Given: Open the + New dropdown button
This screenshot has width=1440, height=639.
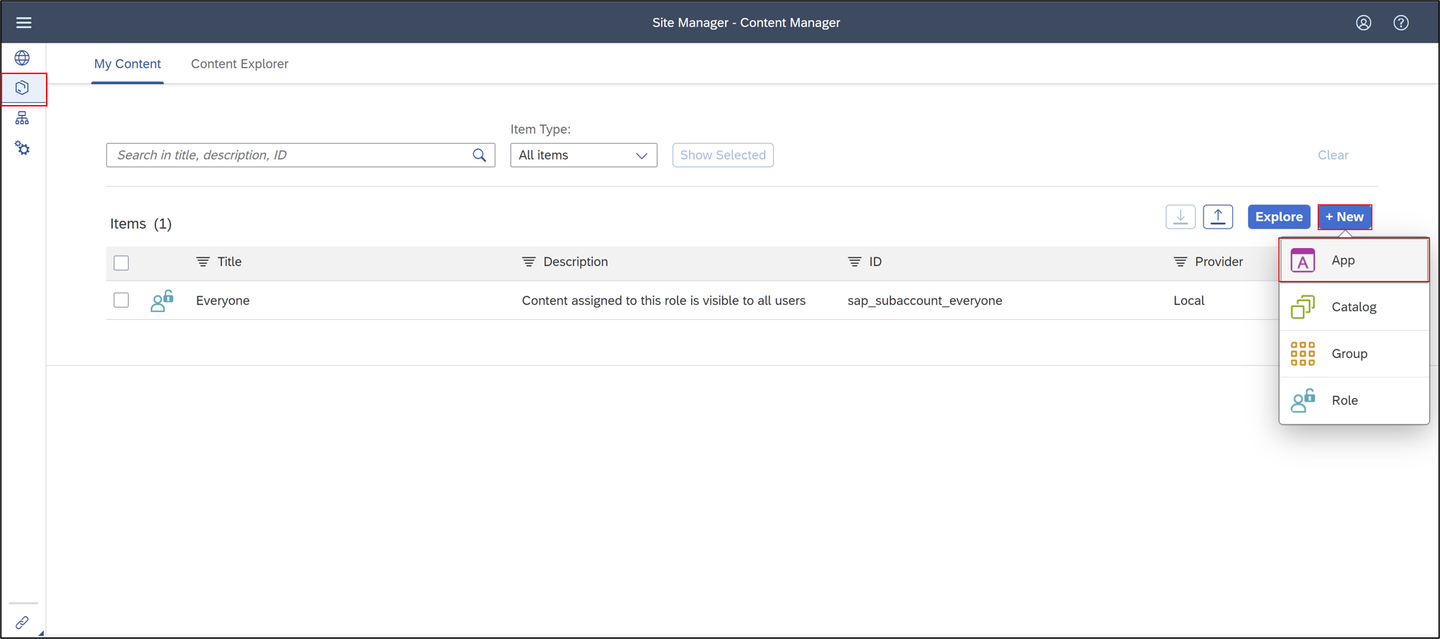Looking at the screenshot, I should click(1344, 217).
